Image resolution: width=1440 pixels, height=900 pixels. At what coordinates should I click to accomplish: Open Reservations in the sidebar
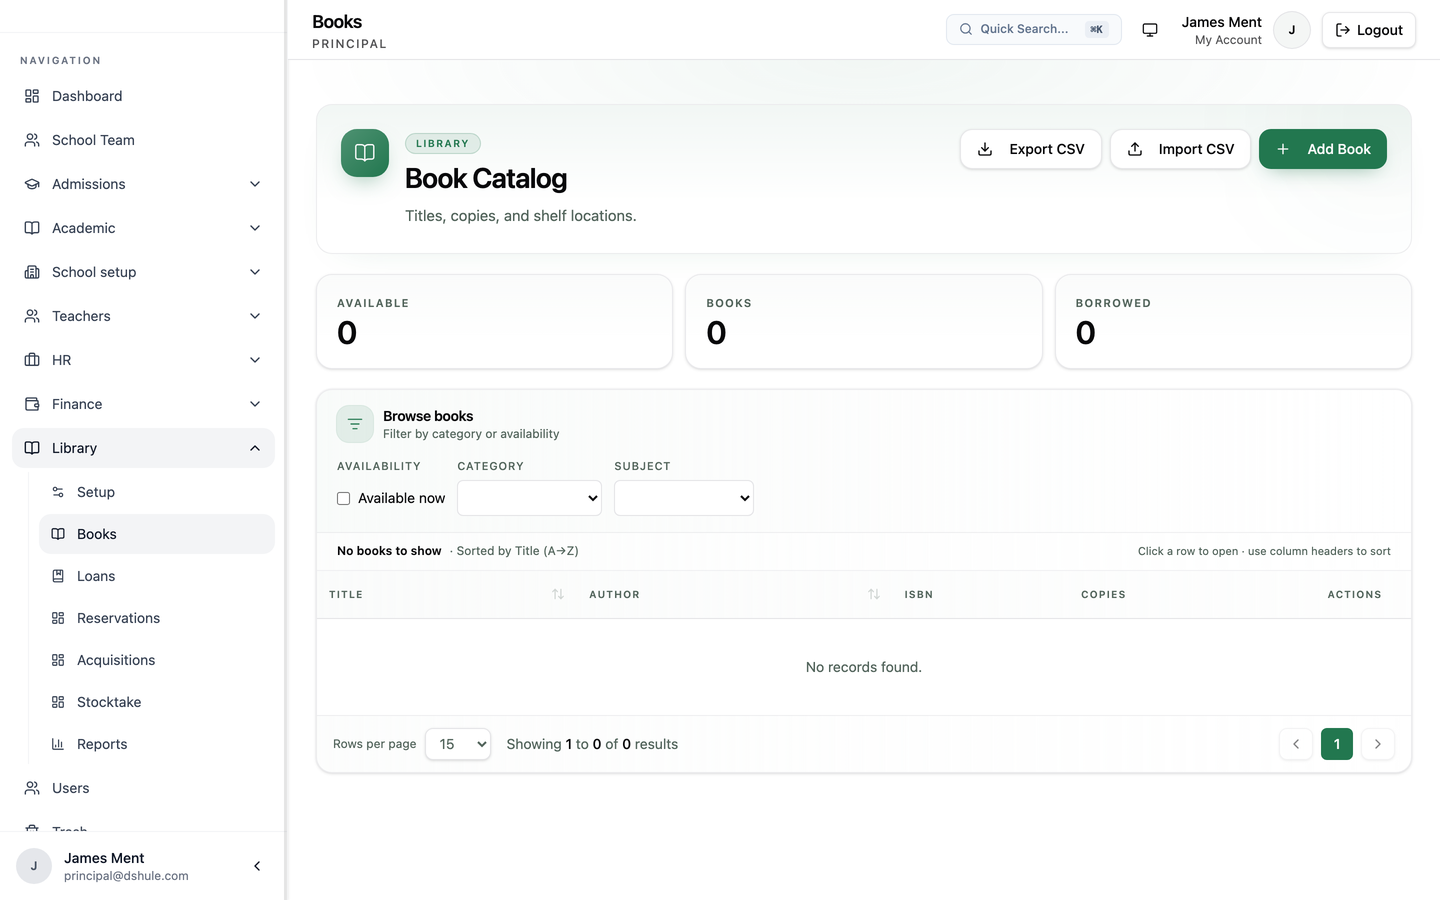pos(157,618)
